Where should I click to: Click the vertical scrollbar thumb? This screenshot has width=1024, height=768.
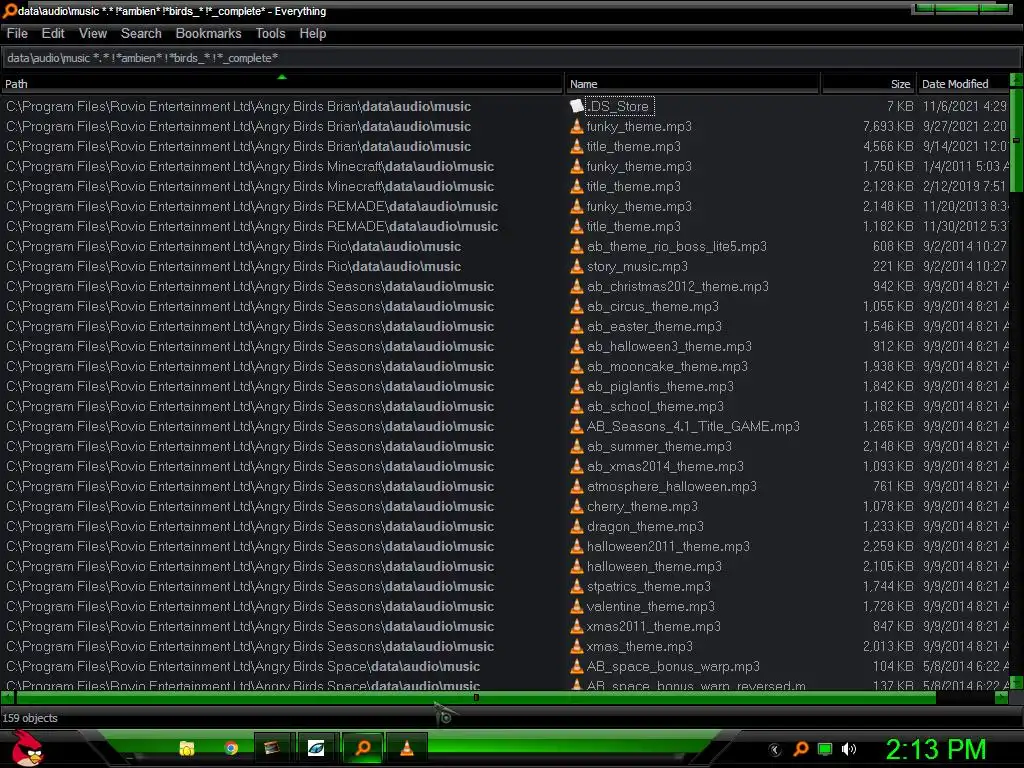point(1016,139)
